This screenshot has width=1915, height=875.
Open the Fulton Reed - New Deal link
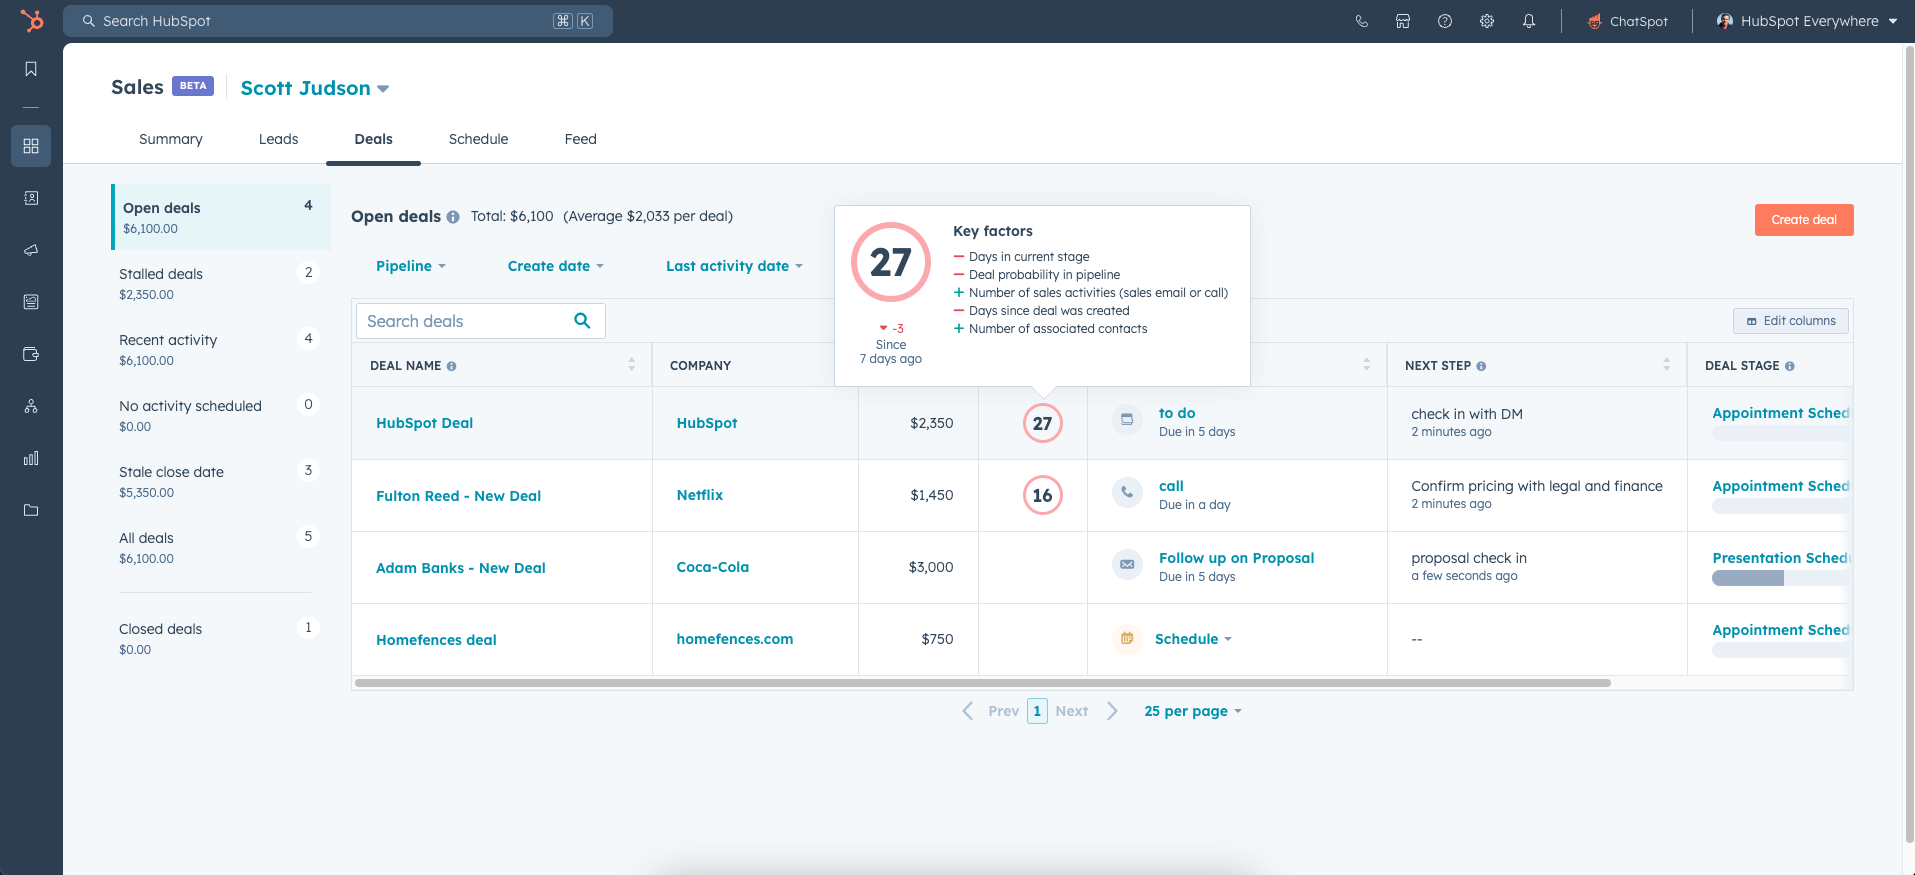[x=458, y=496]
